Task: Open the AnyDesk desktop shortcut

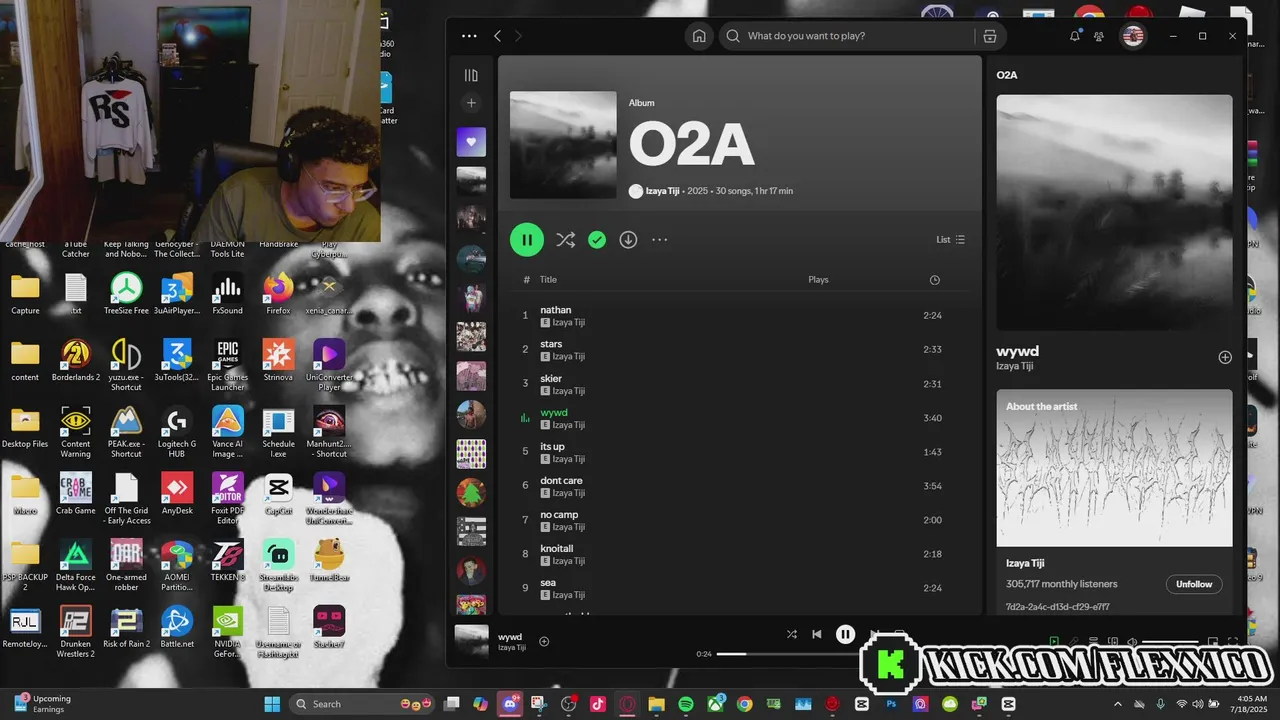Action: pyautogui.click(x=177, y=494)
